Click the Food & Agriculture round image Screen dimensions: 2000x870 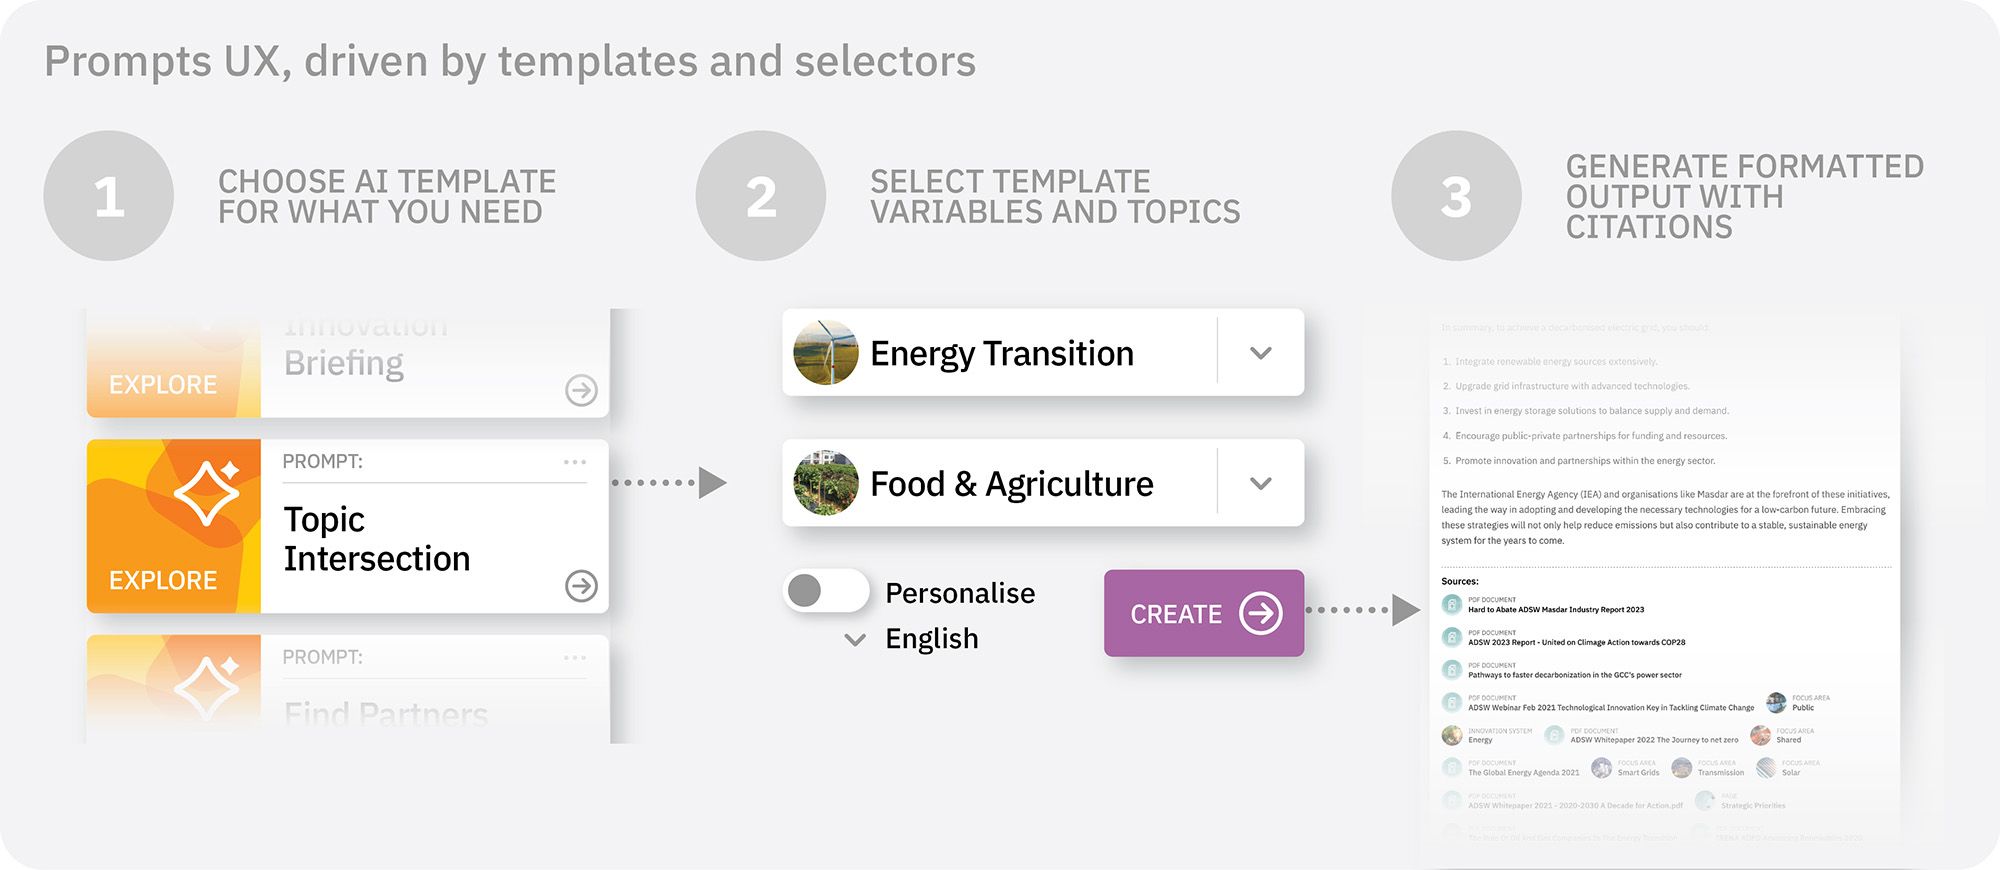[x=826, y=483]
